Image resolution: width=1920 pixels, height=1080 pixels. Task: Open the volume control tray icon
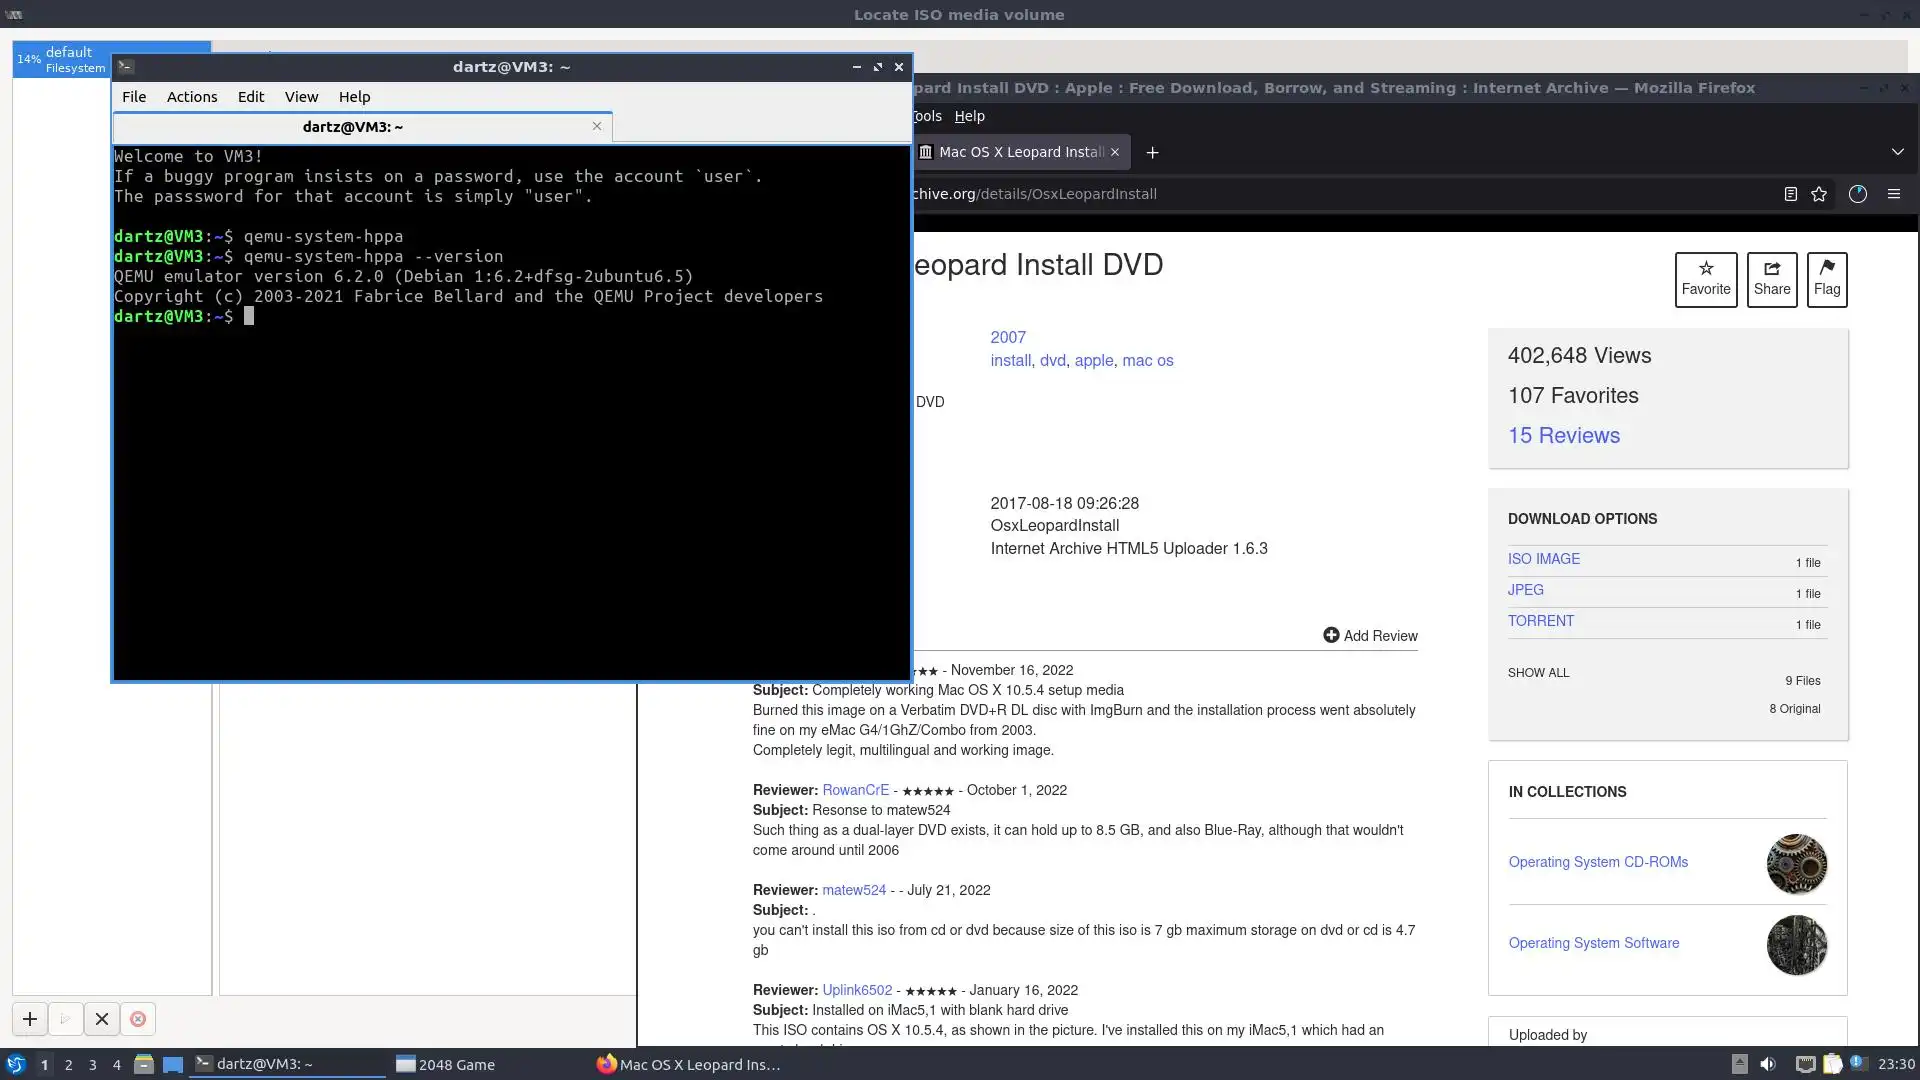point(1767,1064)
